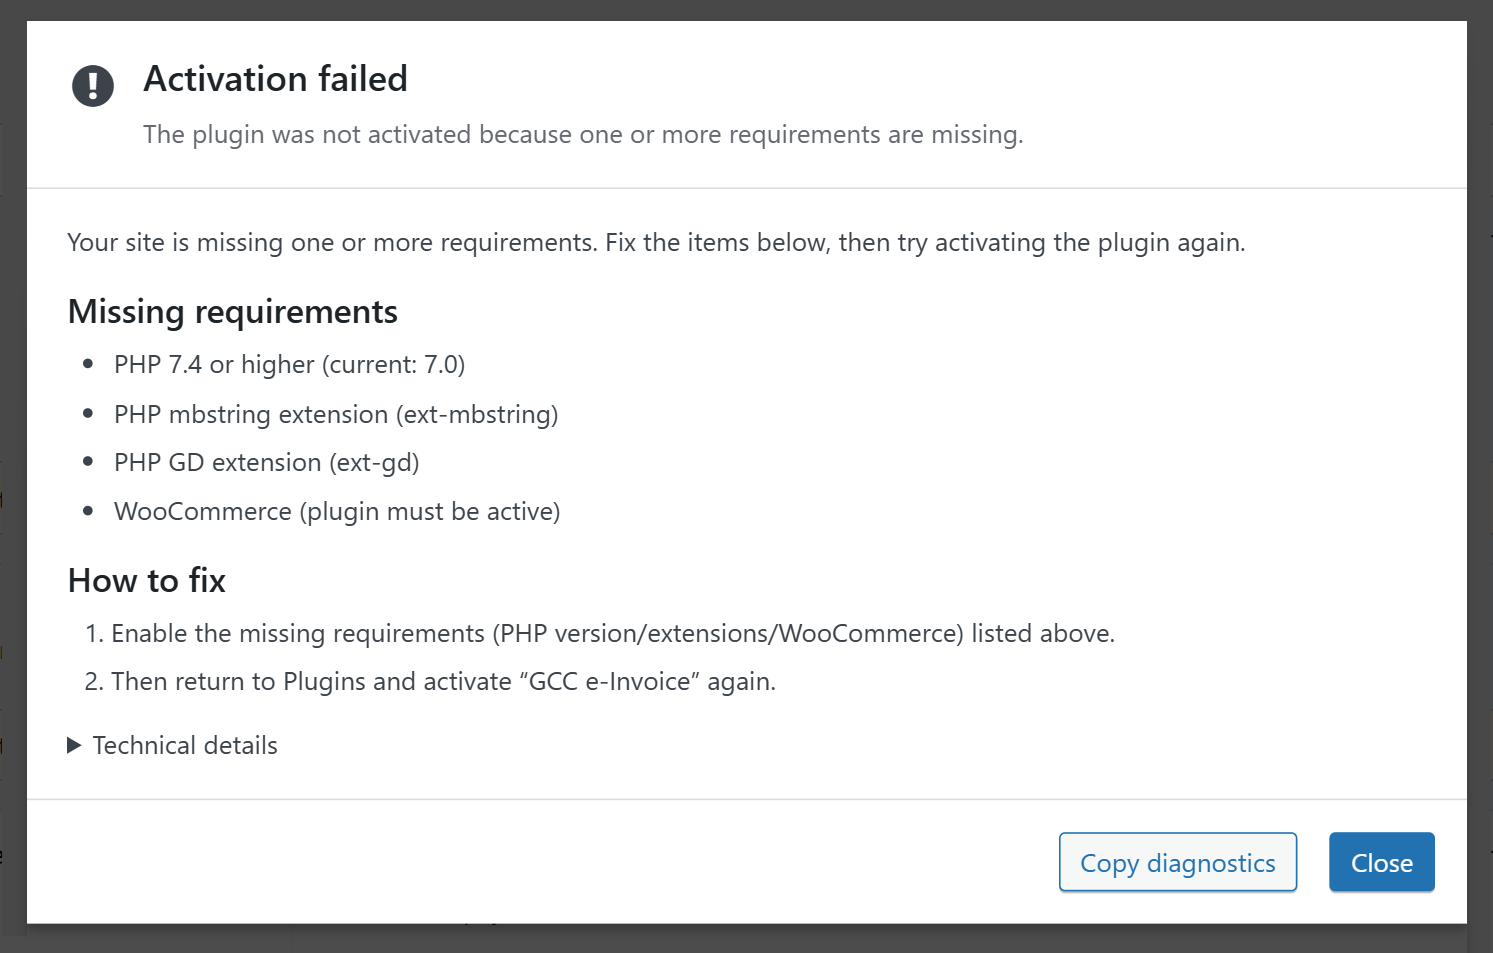This screenshot has height=953, width=1493.
Task: Select the "PHP 7.4 or higher" requirement item
Action: (289, 364)
